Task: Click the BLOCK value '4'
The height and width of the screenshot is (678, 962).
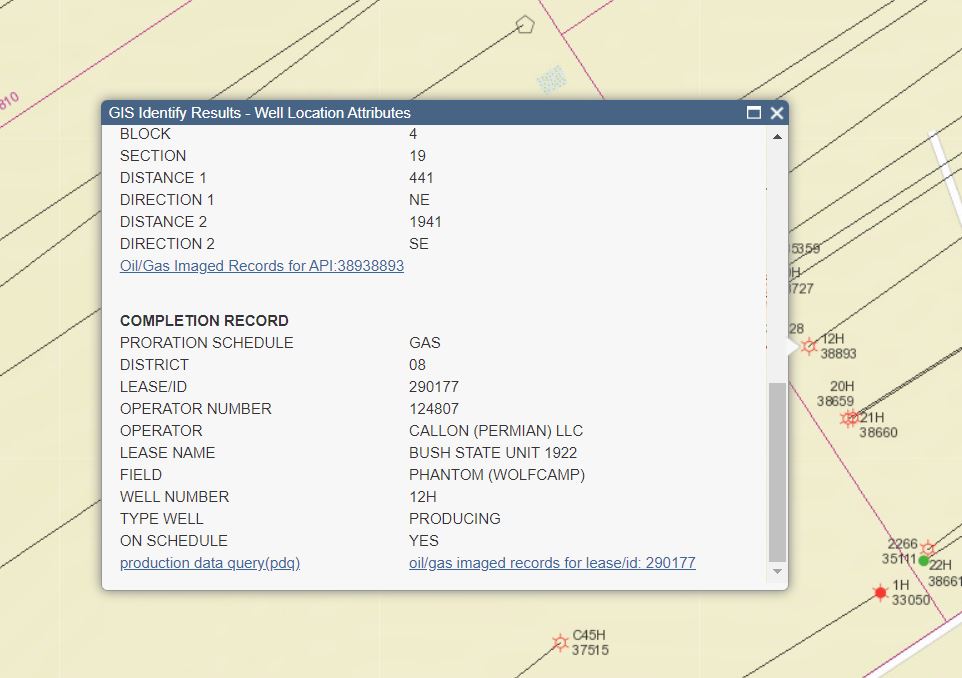Action: 413,134
